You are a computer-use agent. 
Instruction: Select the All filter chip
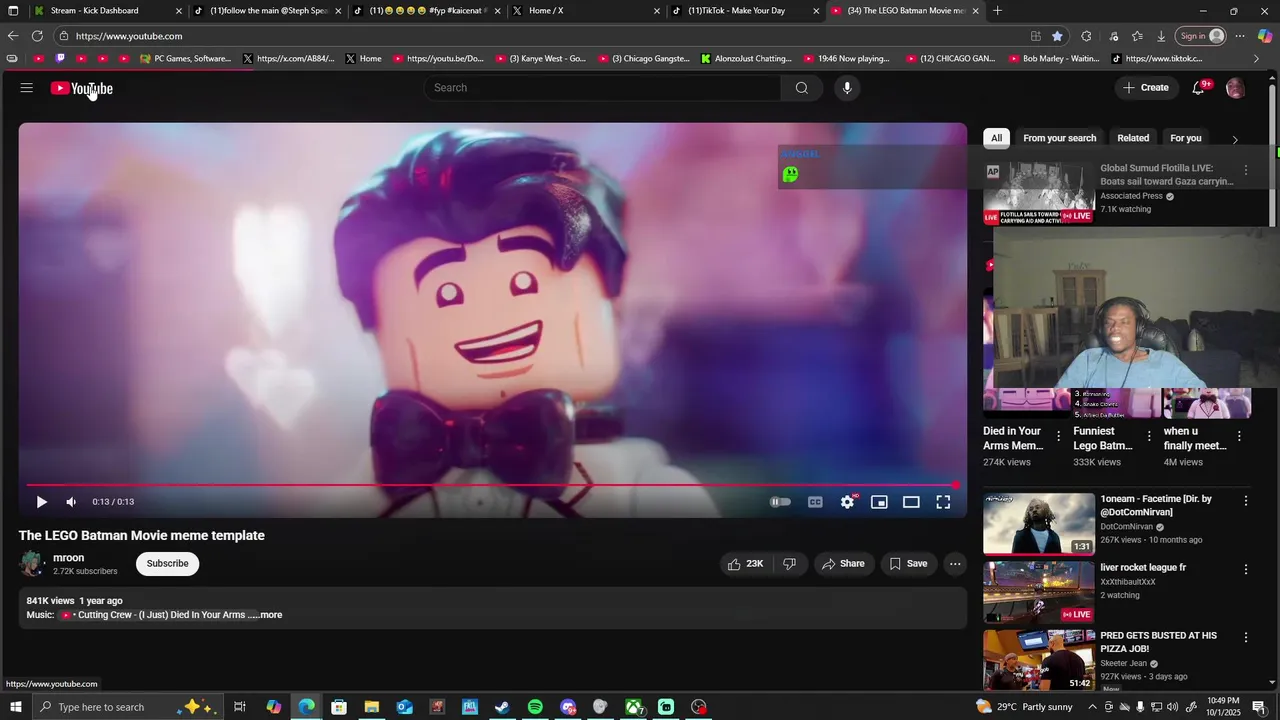(996, 138)
